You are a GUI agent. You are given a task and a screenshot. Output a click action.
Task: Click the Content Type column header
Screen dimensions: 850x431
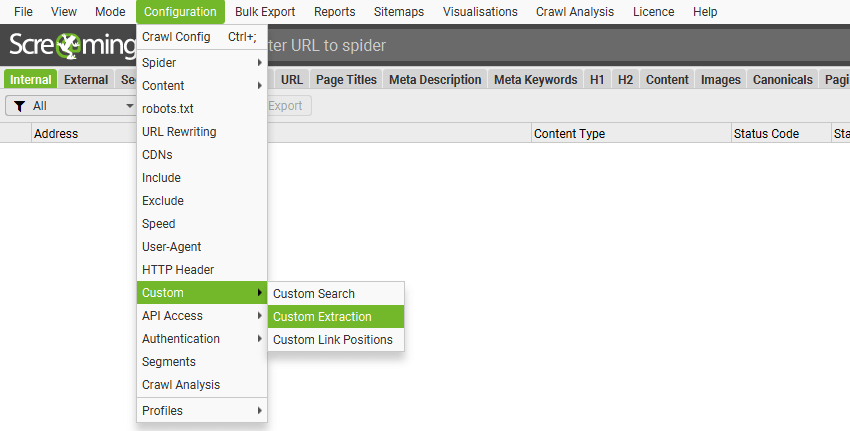pyautogui.click(x=570, y=134)
